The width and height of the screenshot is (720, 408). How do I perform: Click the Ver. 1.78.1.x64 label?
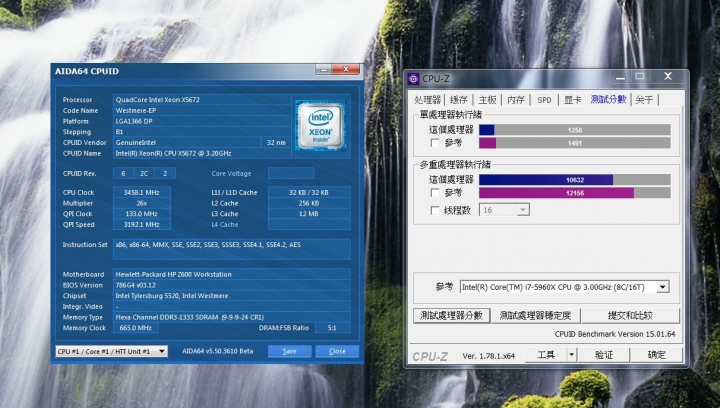[x=489, y=356]
